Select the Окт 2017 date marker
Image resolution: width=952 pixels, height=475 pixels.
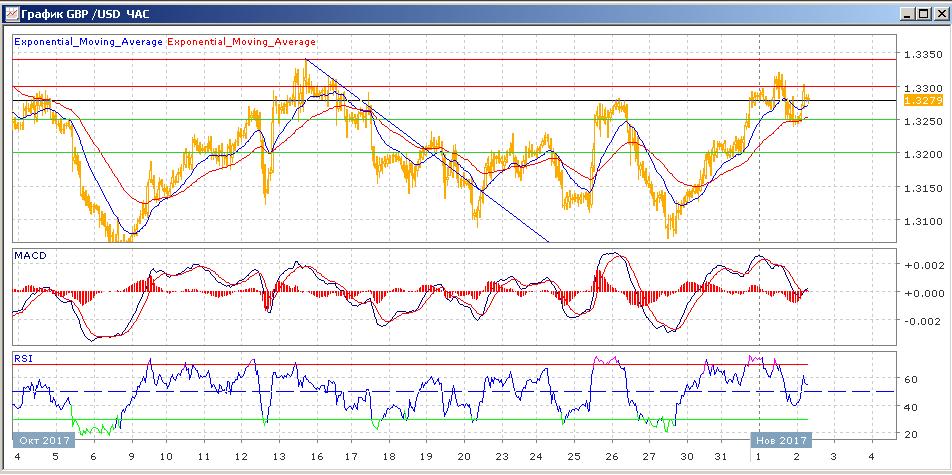click(x=41, y=439)
